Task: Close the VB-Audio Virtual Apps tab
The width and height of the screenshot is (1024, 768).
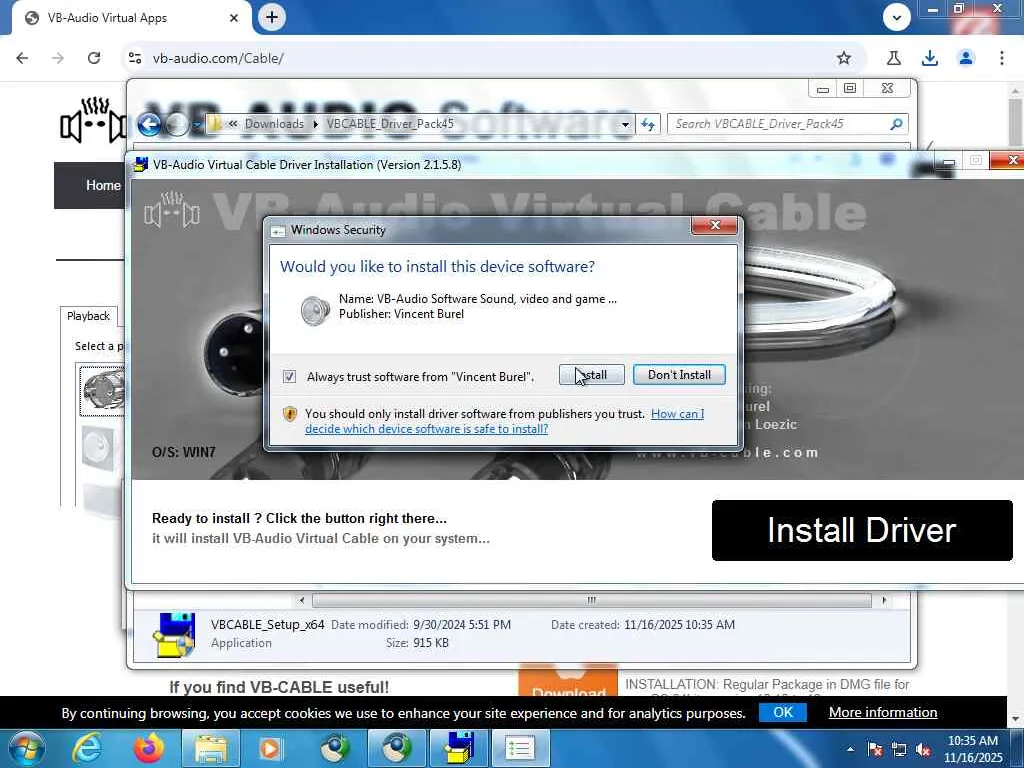Action: pyautogui.click(x=234, y=18)
